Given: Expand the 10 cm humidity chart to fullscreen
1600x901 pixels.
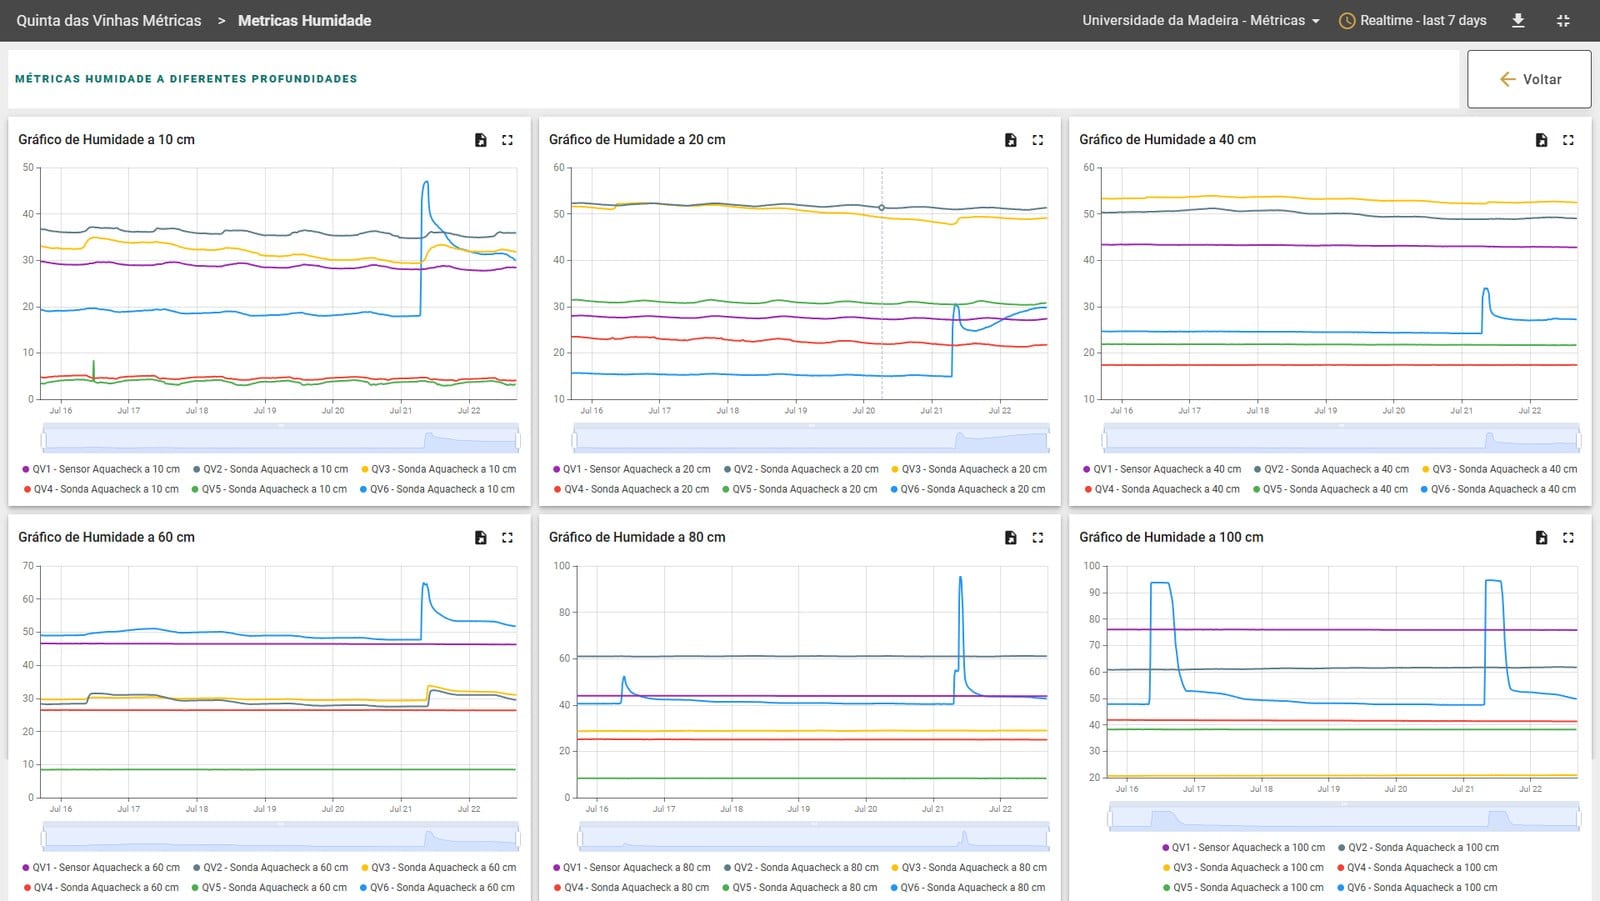Looking at the screenshot, I should click(508, 140).
